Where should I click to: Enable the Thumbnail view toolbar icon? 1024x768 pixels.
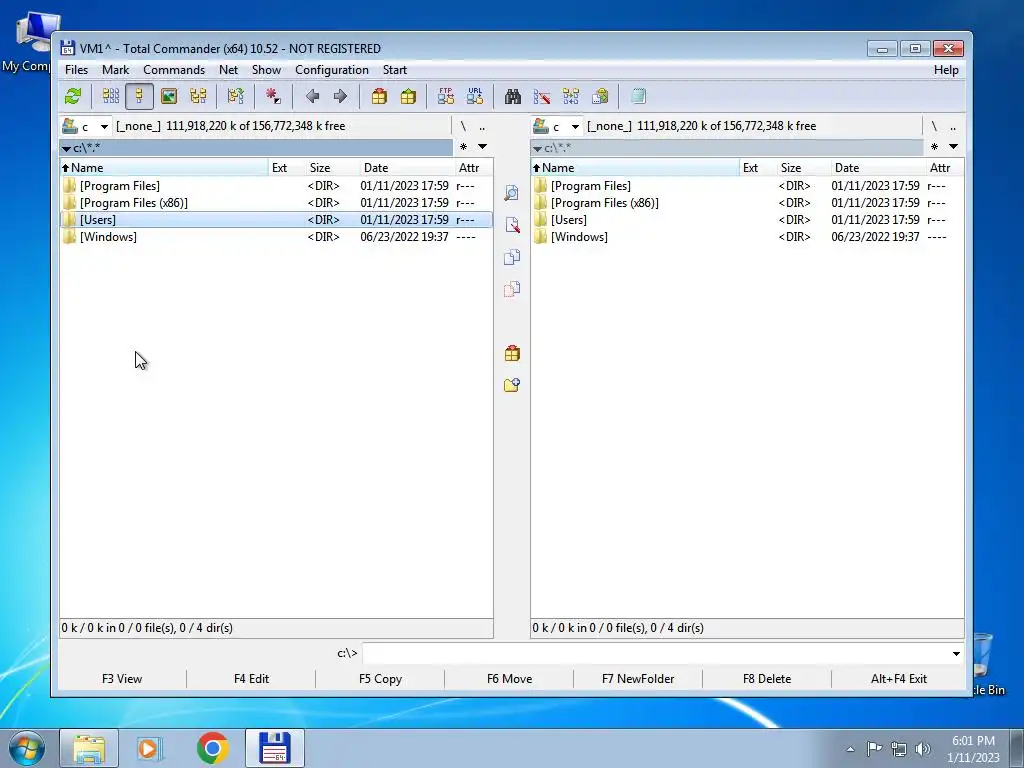[x=168, y=97]
